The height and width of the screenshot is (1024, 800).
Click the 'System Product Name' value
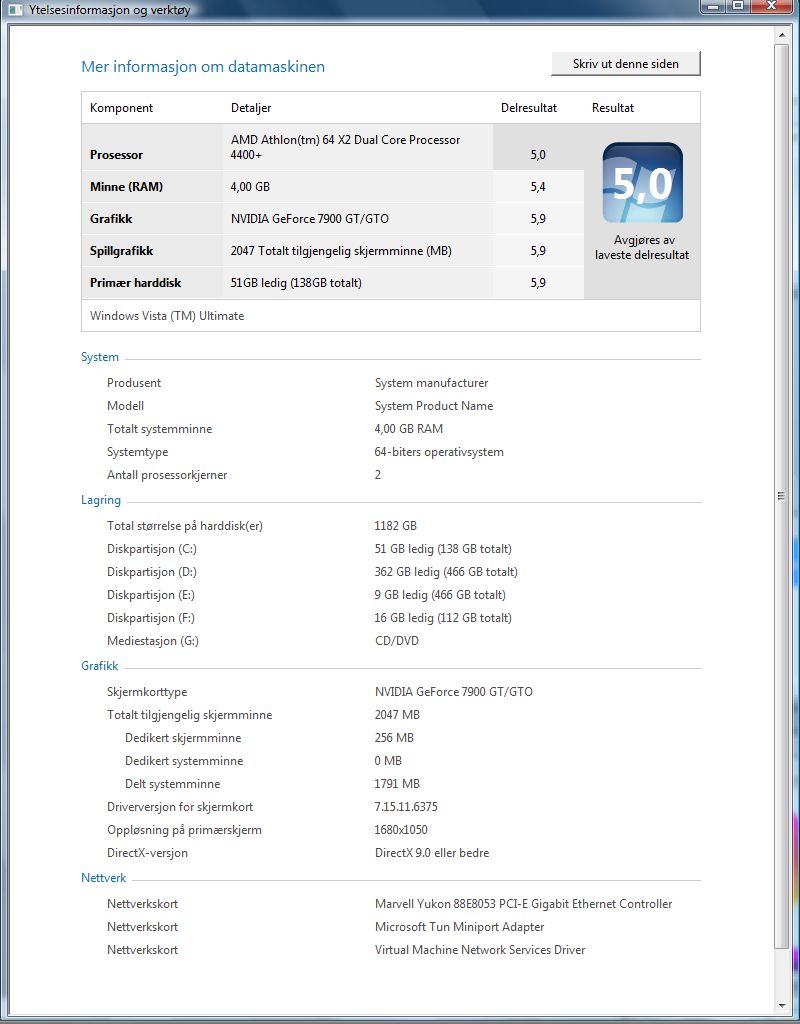tap(434, 406)
